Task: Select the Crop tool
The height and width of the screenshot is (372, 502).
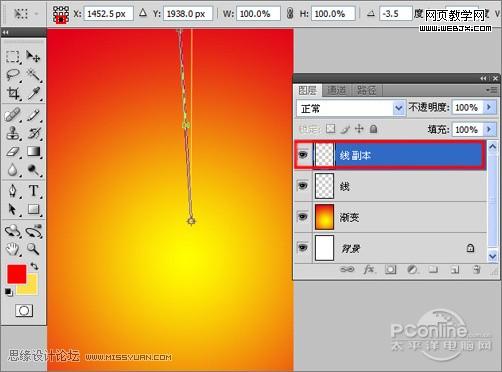Action: tap(13, 93)
